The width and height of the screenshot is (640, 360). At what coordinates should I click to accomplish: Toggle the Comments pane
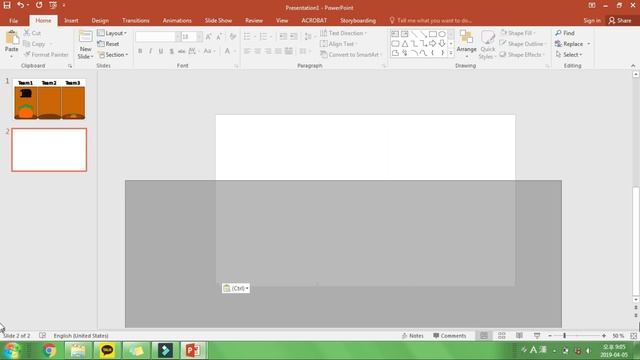point(450,336)
